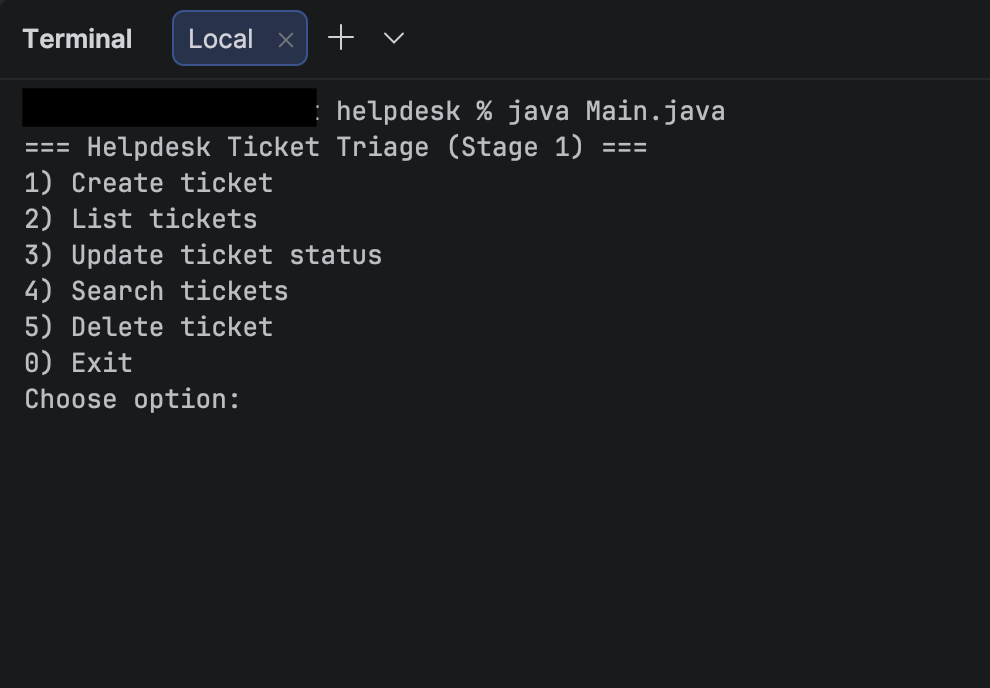Click the "4) Search tickets" option text
Image resolution: width=990 pixels, height=688 pixels.
pyautogui.click(x=155, y=290)
